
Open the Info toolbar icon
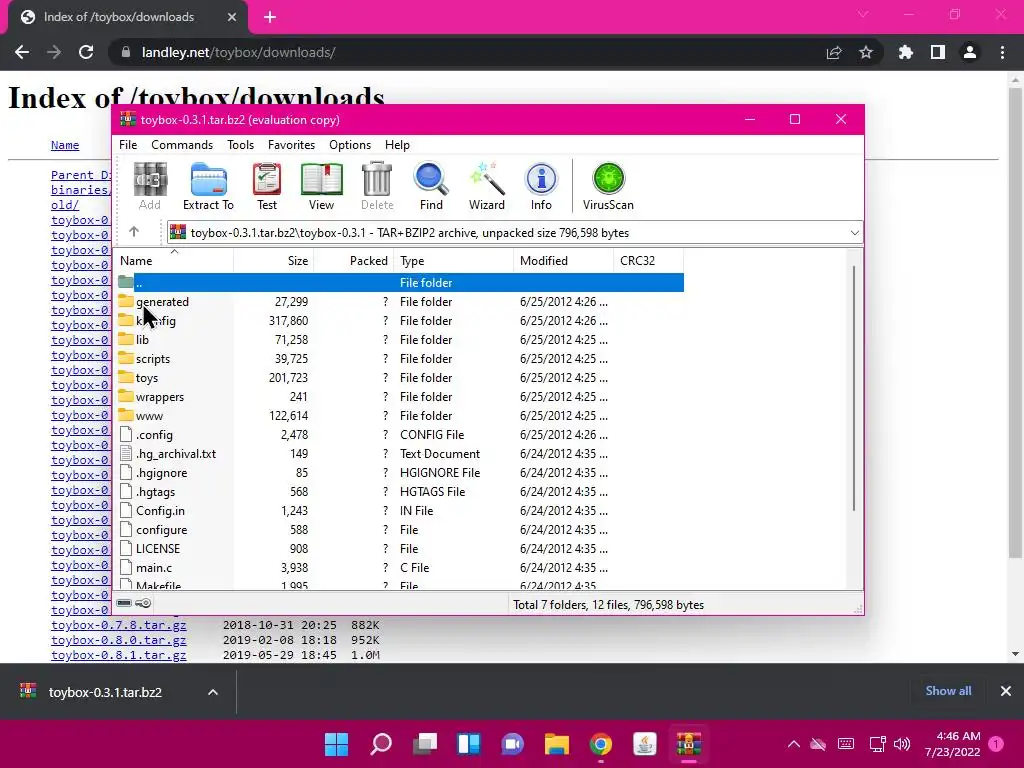(x=541, y=186)
